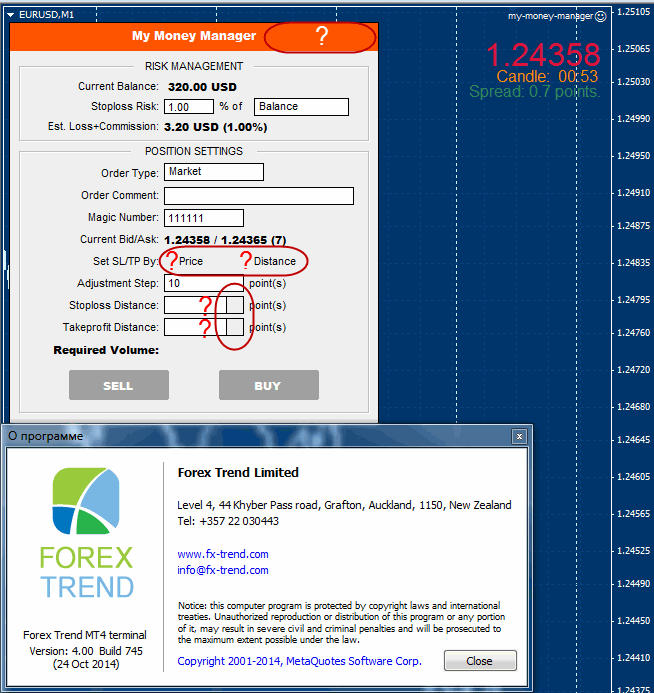Click the Tel: +357 22 030443 line
This screenshot has width=654, height=693.
[228, 521]
